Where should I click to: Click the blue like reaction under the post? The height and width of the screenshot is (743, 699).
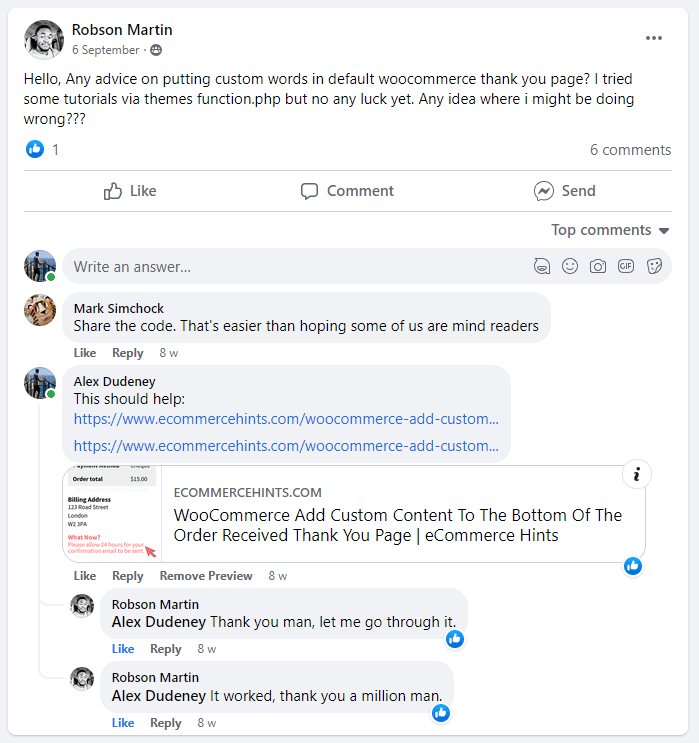click(35, 149)
